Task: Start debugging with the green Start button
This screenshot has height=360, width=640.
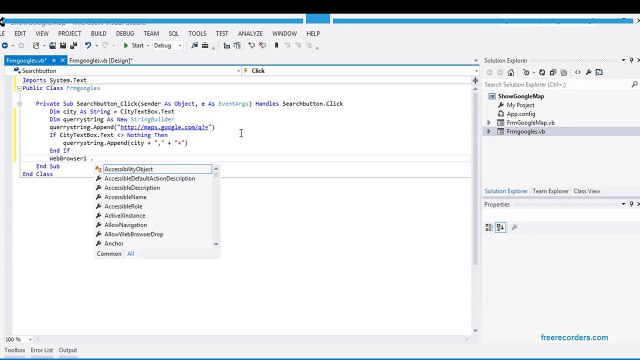Action: (133, 46)
